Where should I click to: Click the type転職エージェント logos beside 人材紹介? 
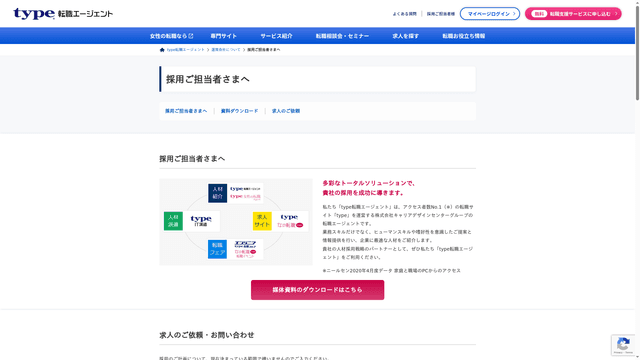pos(245,193)
